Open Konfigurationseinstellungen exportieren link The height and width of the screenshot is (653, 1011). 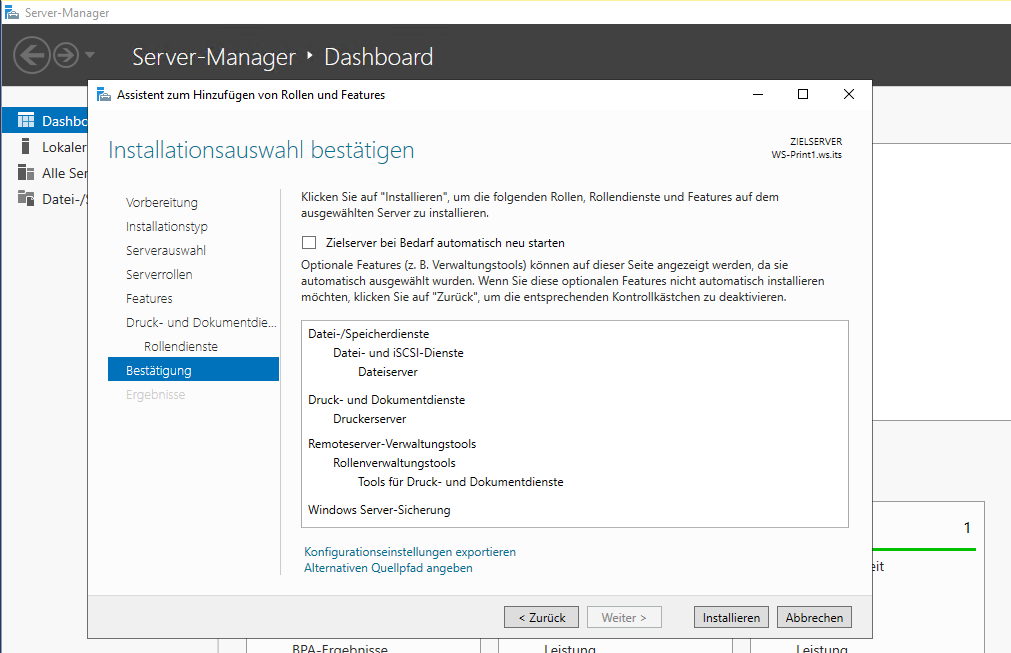(x=410, y=552)
